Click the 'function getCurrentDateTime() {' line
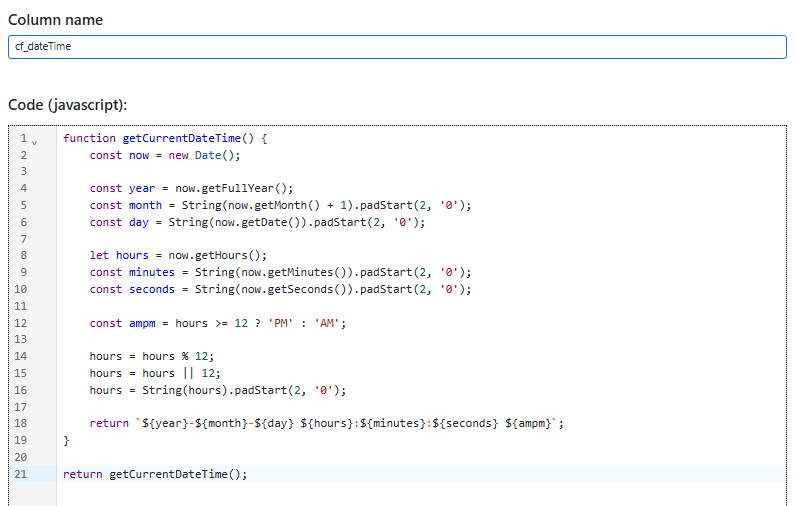 (x=165, y=139)
